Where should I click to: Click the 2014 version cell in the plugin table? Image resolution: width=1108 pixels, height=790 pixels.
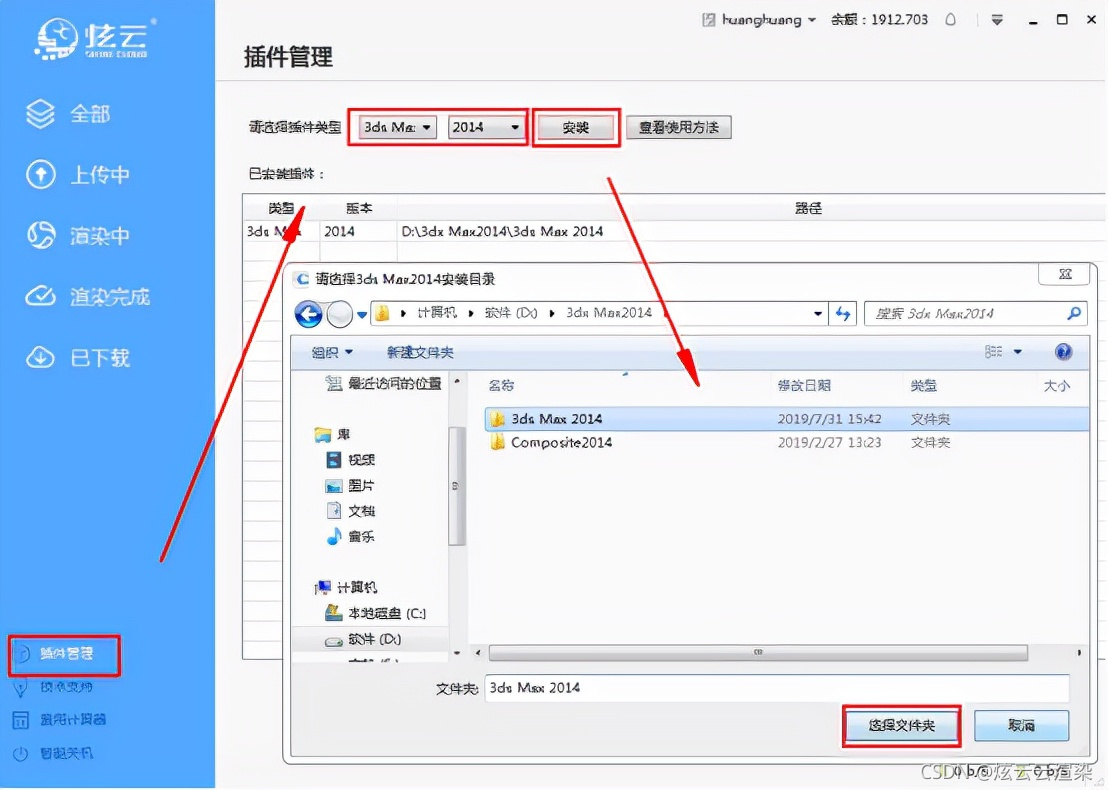[x=339, y=231]
